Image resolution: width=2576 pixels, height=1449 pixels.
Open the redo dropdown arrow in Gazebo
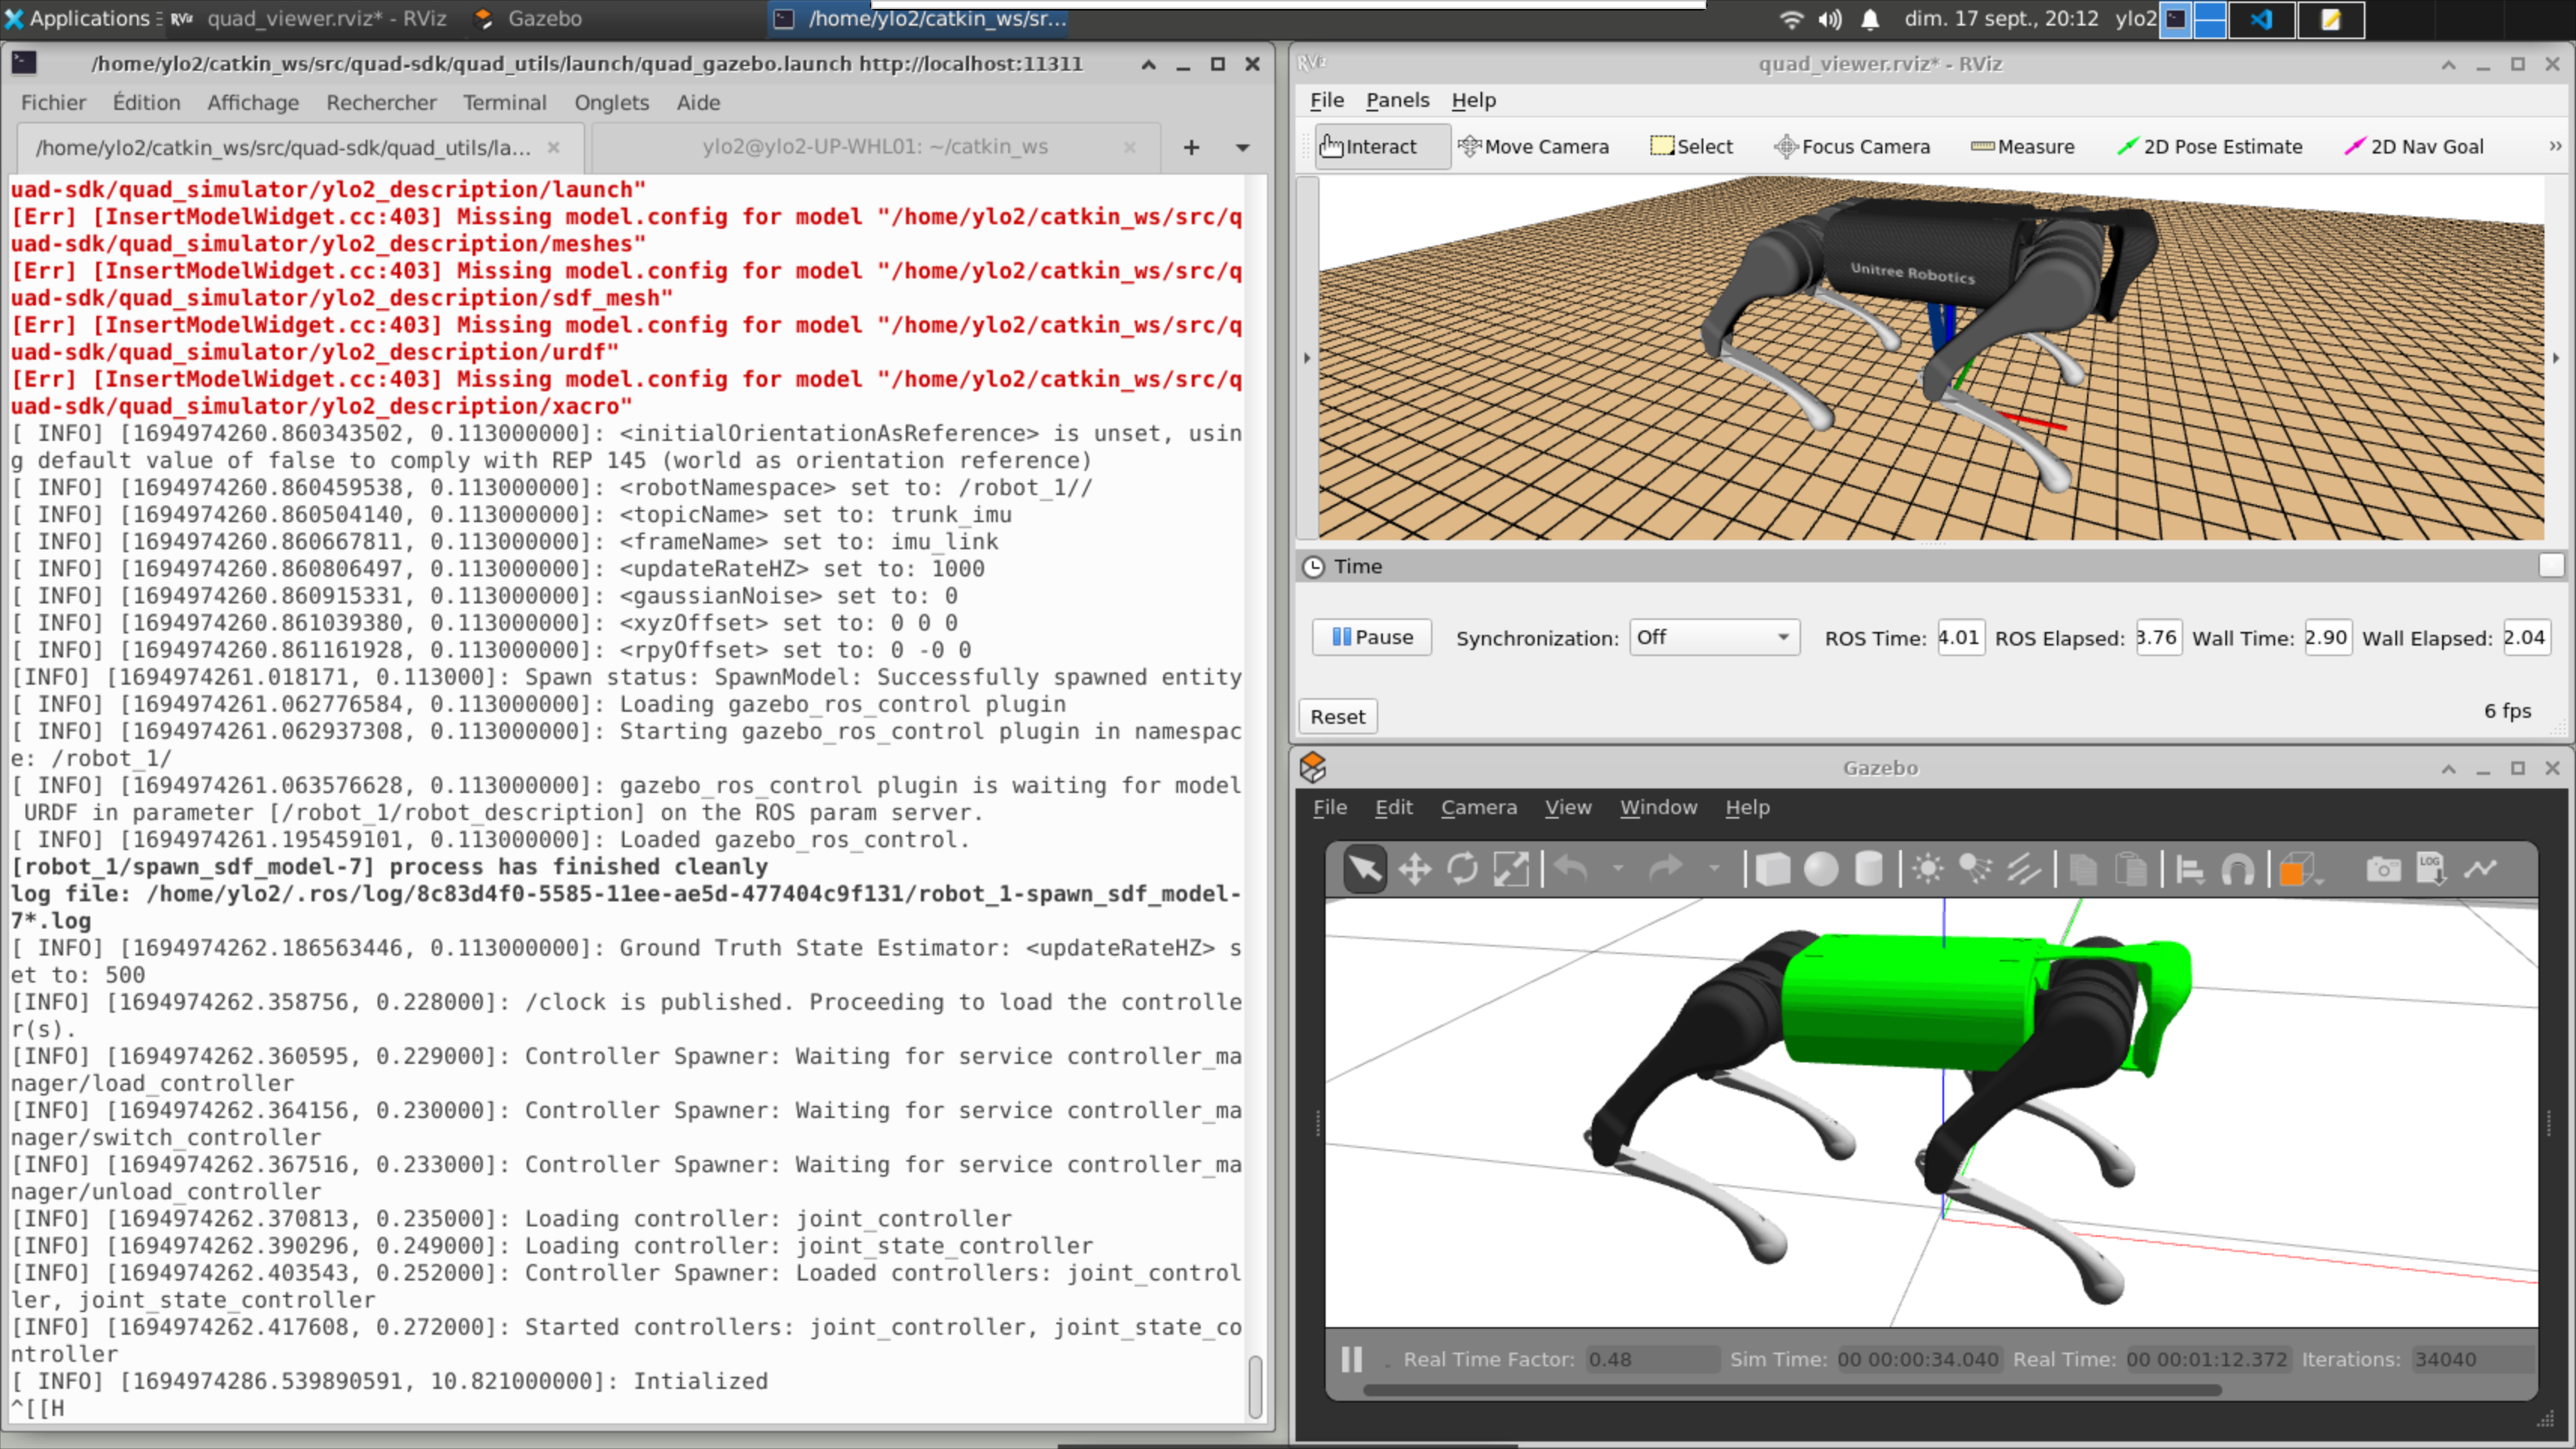pos(1713,868)
